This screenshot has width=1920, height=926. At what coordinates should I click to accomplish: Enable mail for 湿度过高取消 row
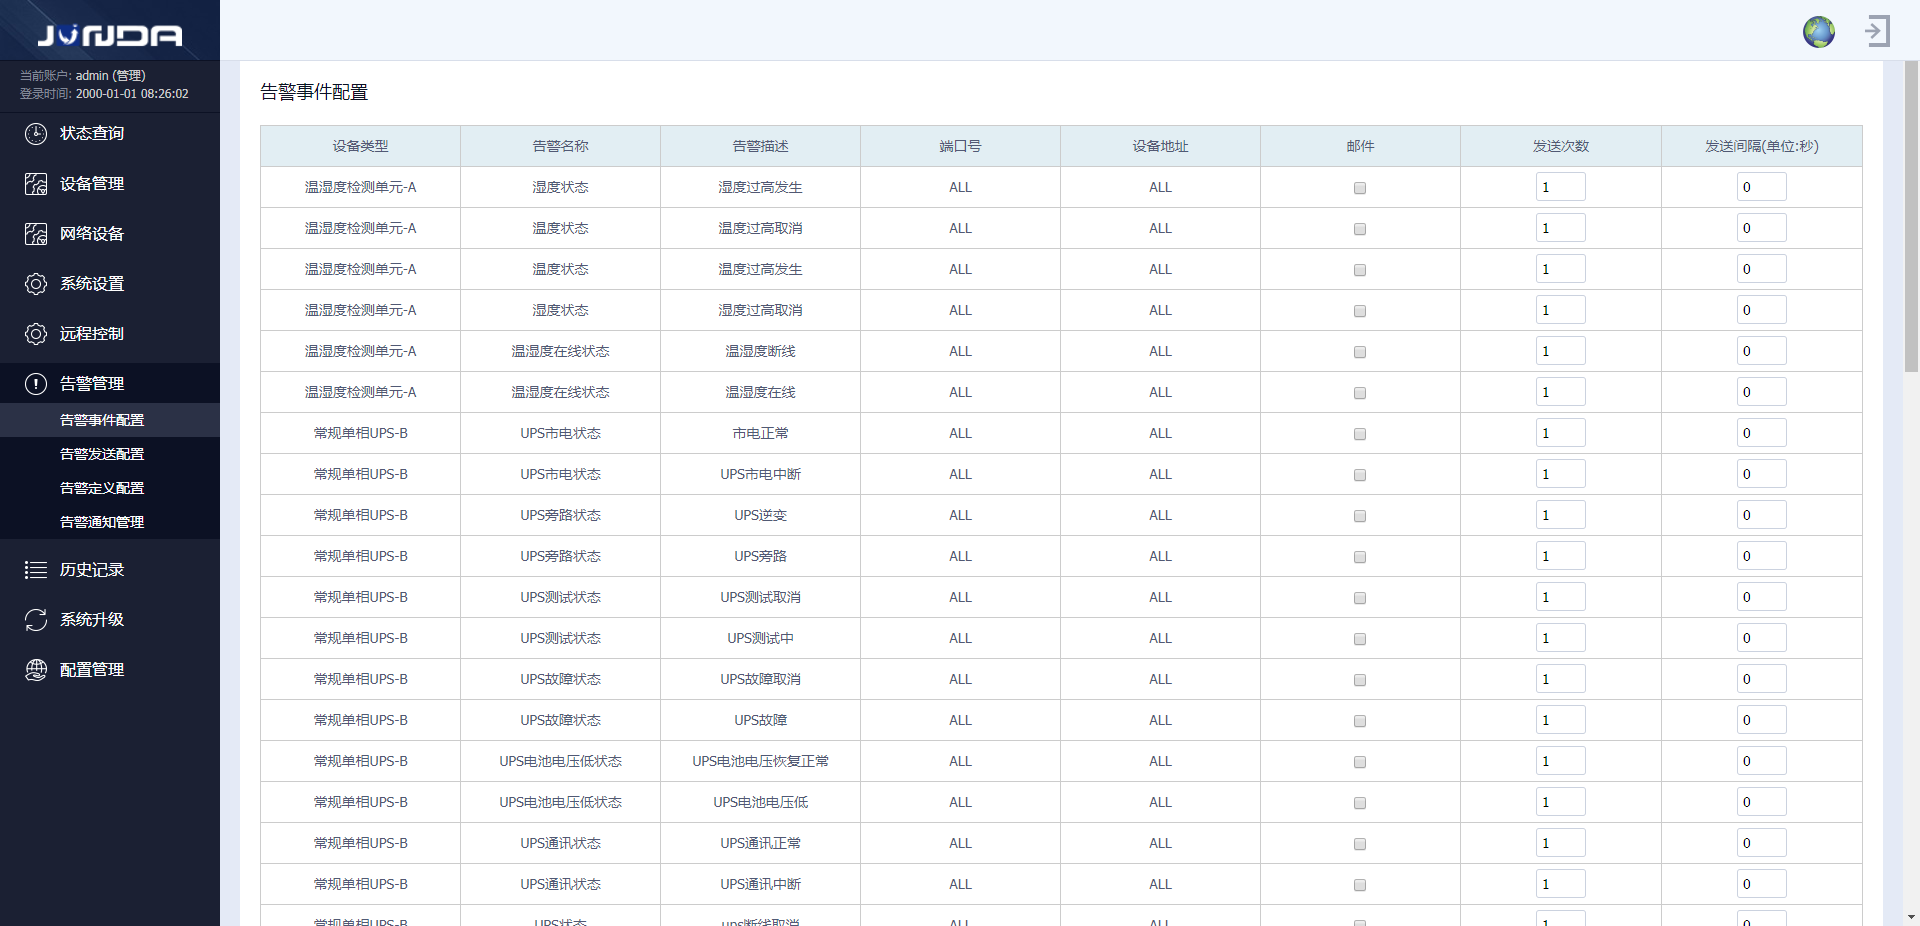pyautogui.click(x=1360, y=311)
